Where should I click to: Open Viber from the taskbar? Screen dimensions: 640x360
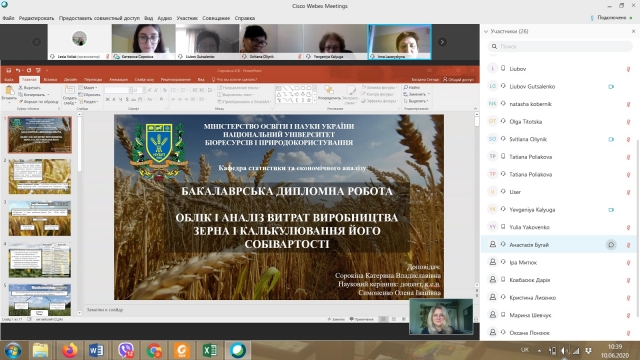tap(125, 350)
